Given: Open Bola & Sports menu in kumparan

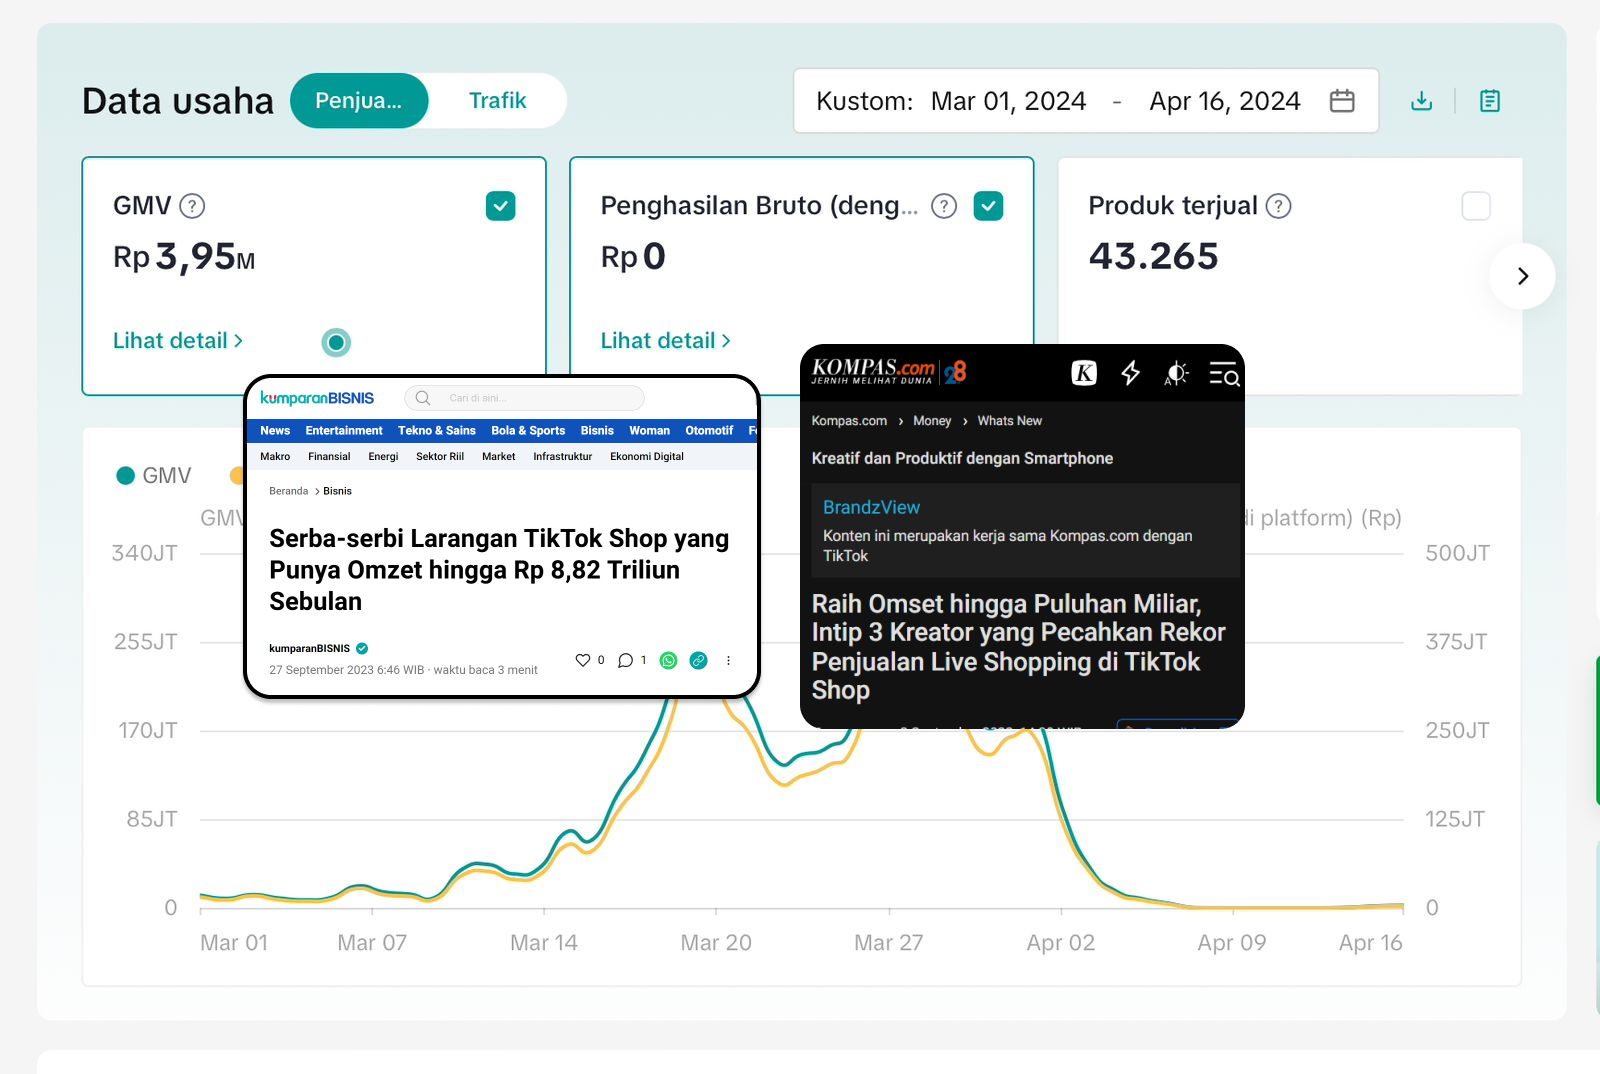Looking at the screenshot, I should coord(528,431).
